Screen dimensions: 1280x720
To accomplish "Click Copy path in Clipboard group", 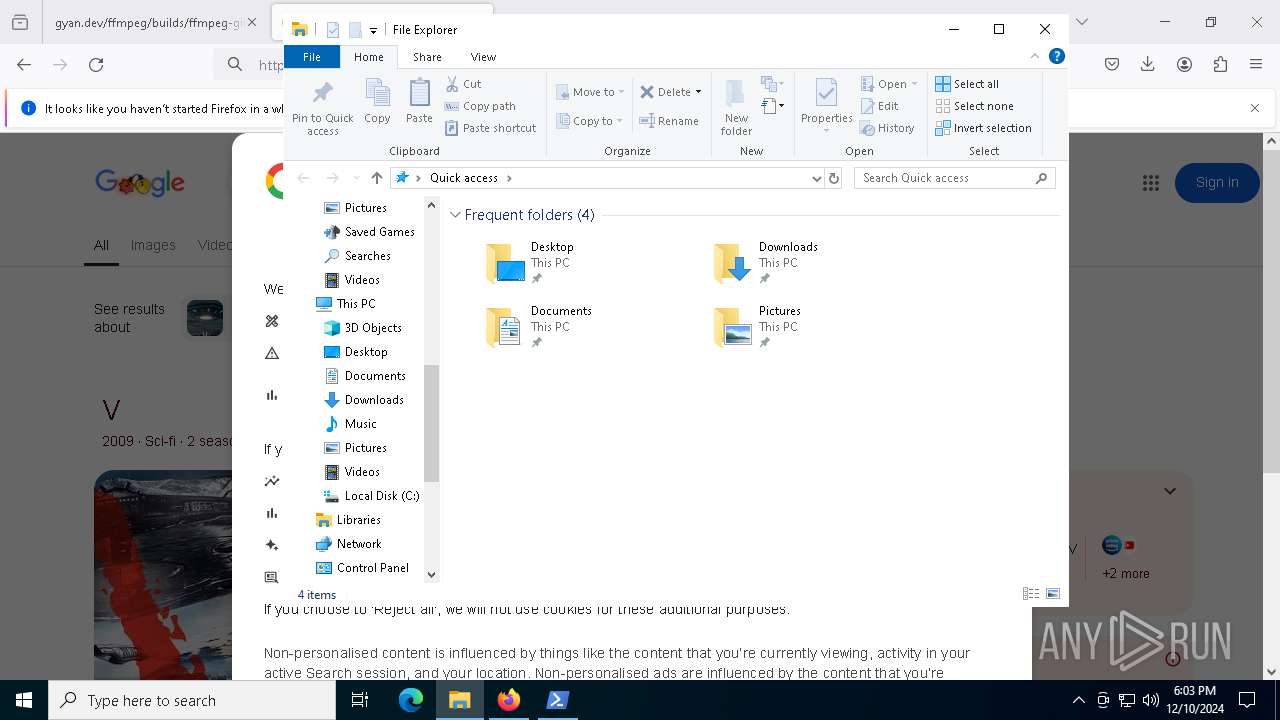I will click(480, 106).
